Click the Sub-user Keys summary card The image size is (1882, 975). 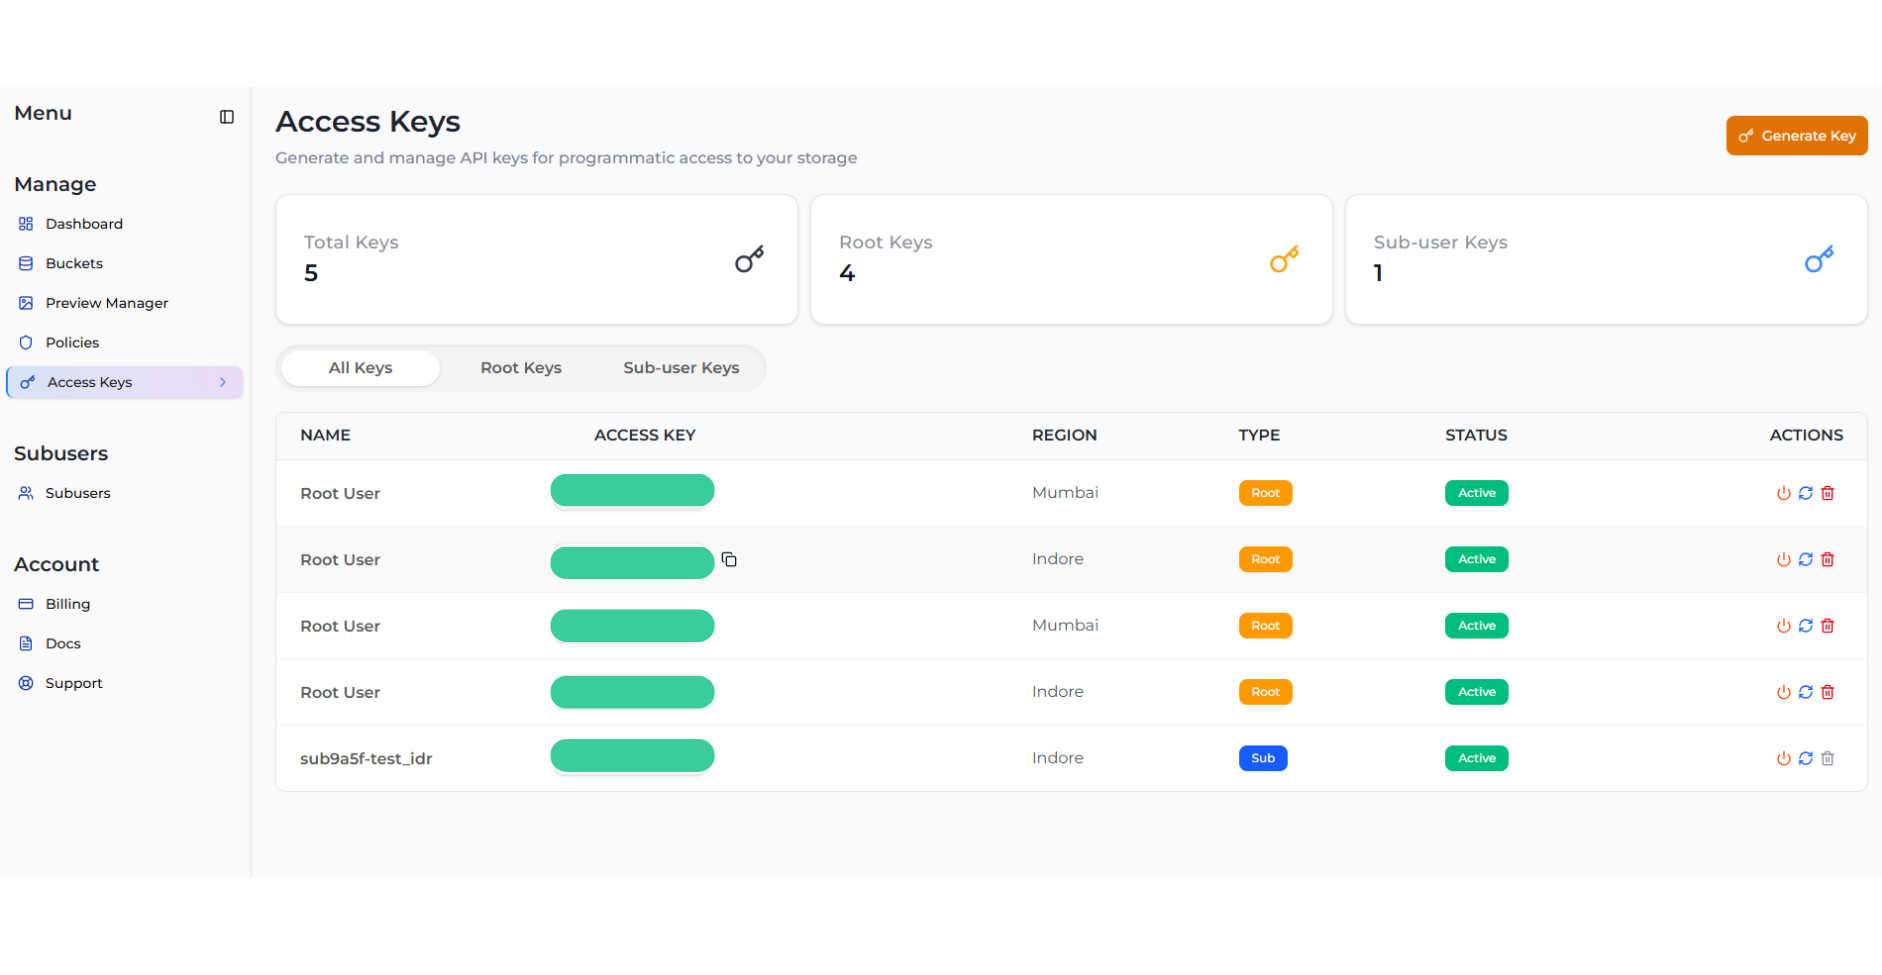point(1606,259)
